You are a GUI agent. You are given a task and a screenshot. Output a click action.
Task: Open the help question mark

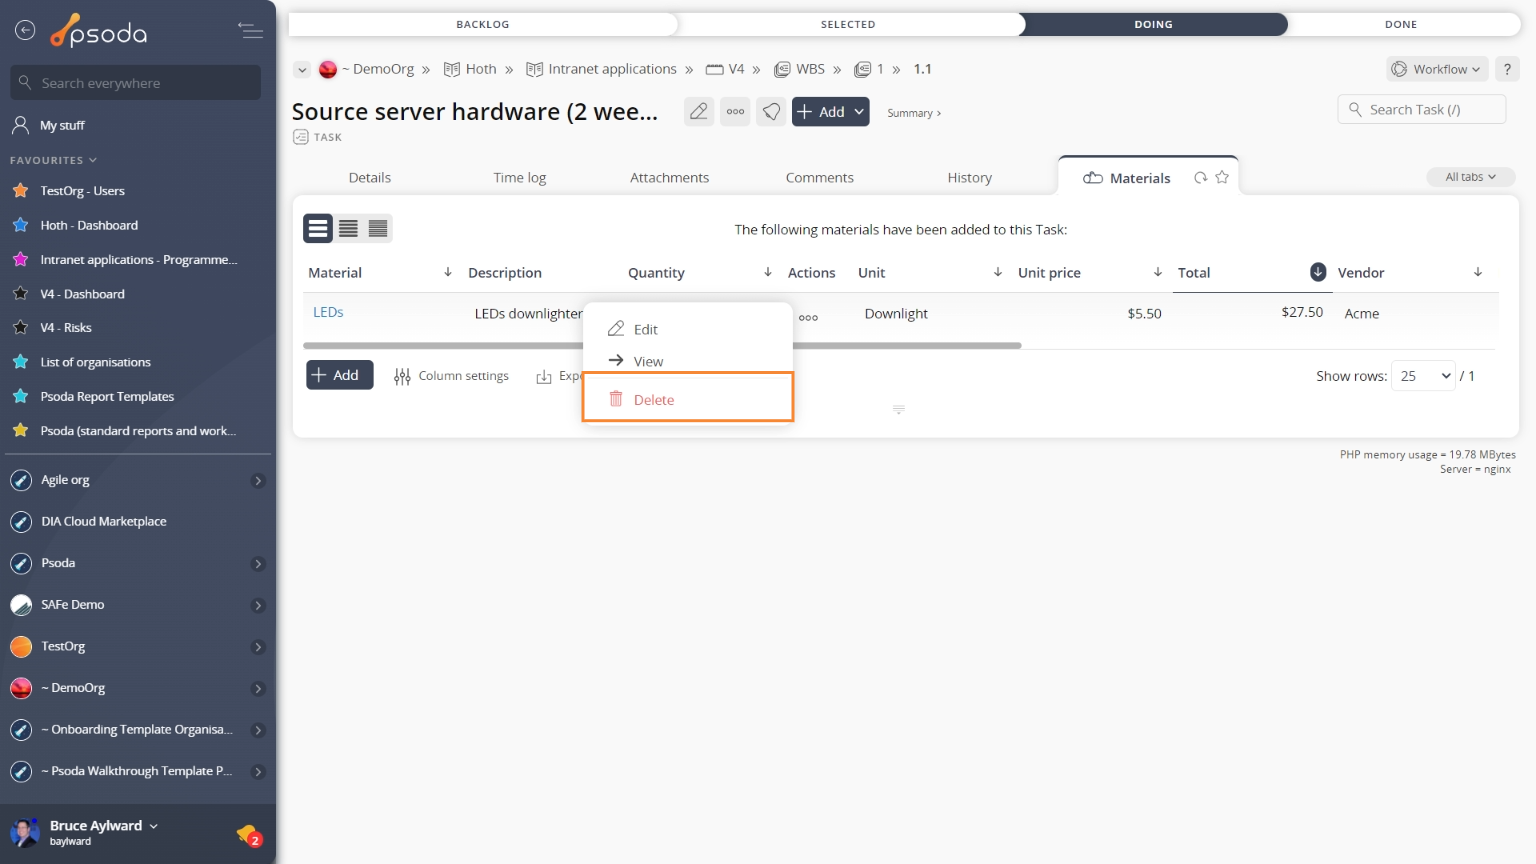[x=1507, y=69]
